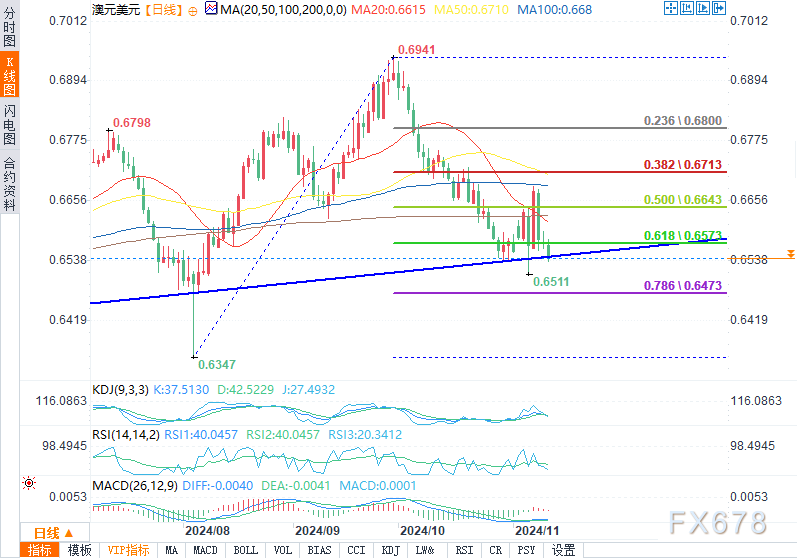The height and width of the screenshot is (558, 797).
Task: Click the 2024/10 date axis label
Action: 422,531
